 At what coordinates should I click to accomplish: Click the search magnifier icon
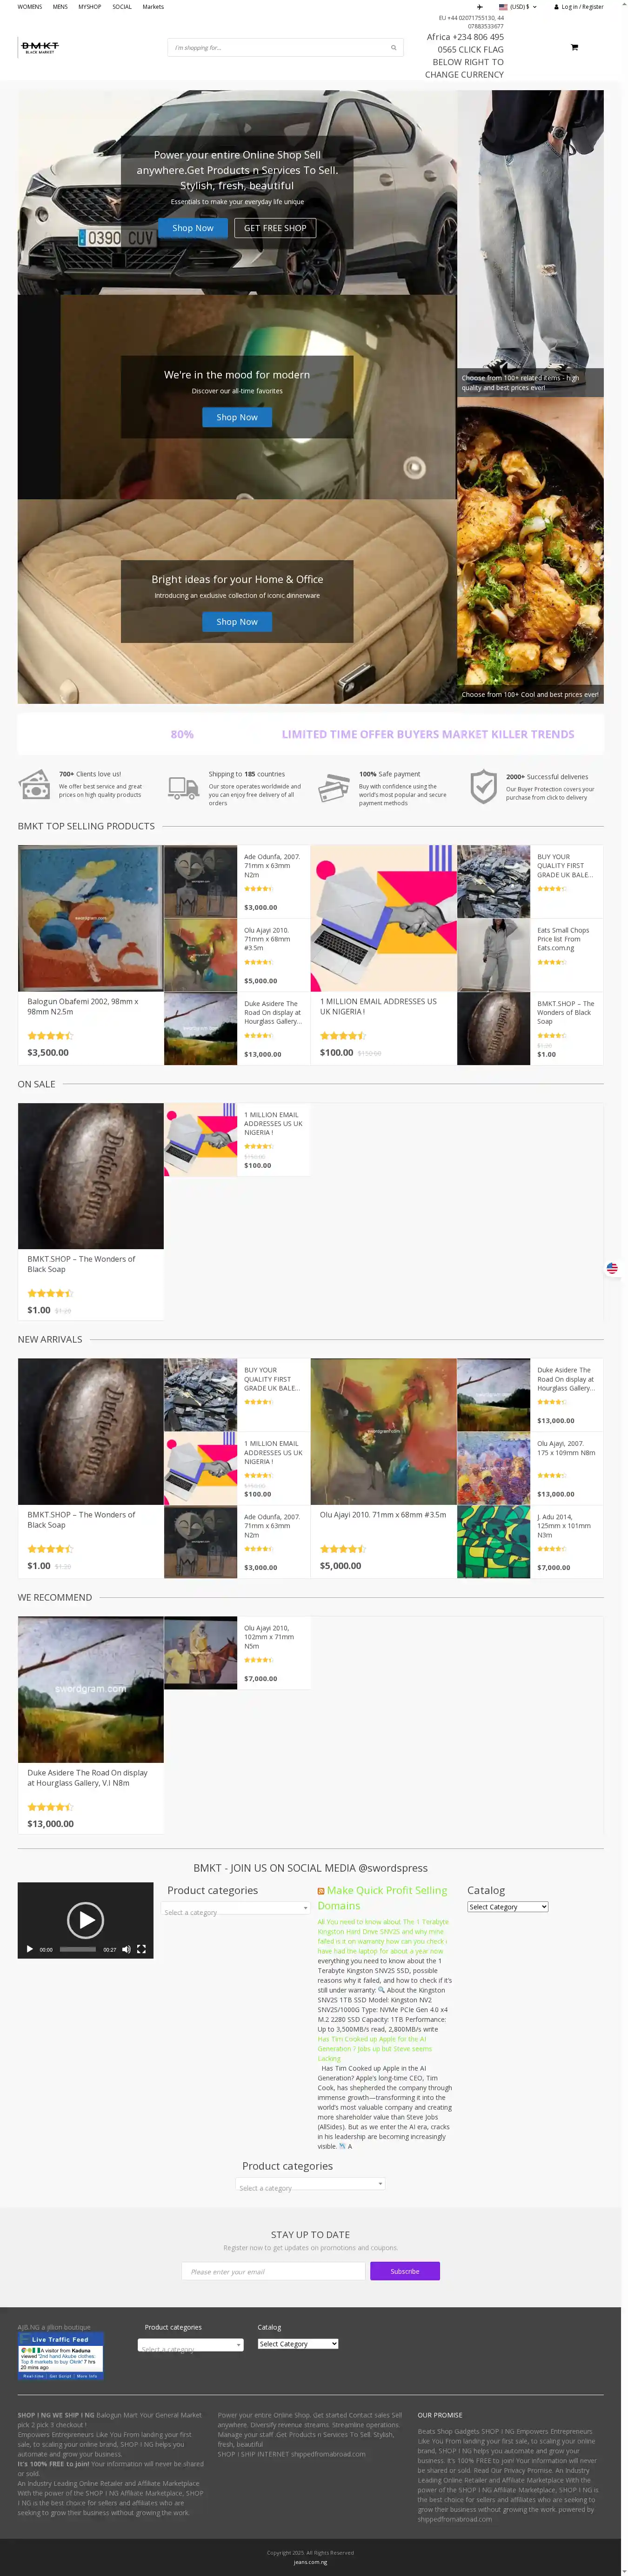[x=393, y=47]
